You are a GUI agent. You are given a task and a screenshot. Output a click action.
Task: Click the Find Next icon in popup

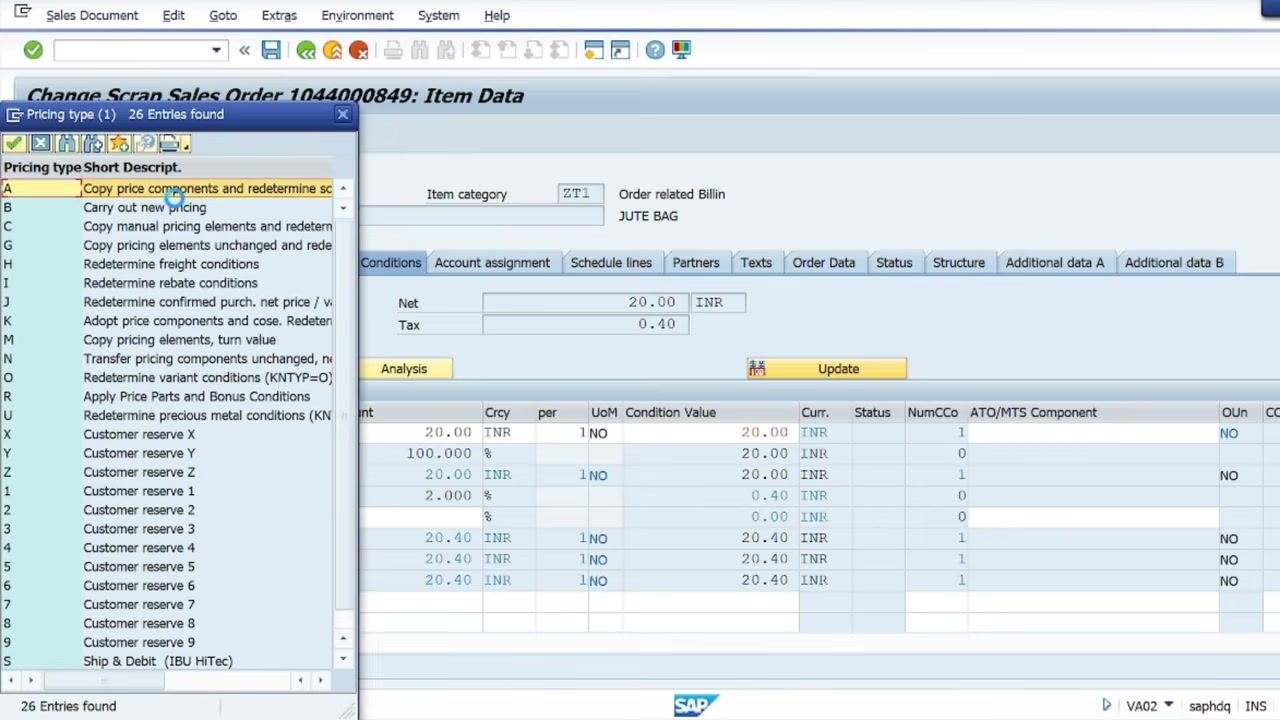[x=93, y=144]
